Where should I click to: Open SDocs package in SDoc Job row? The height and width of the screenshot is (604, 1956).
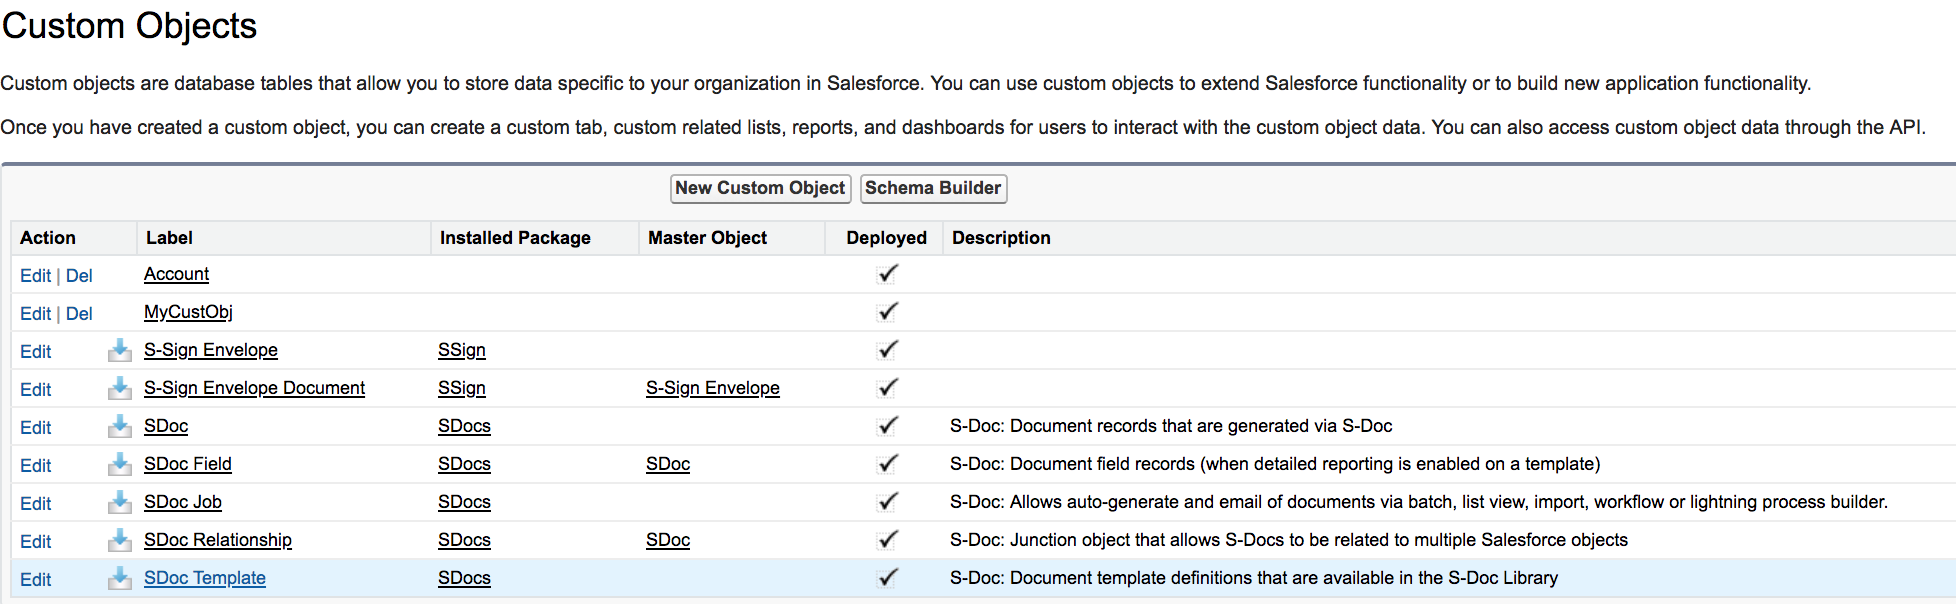click(464, 502)
